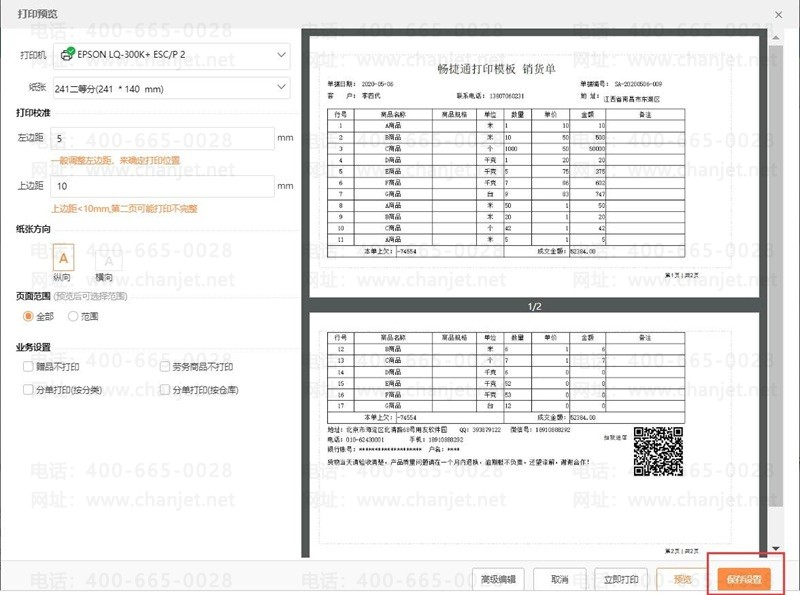800x595 pixels.
Task: Select the 全部 page range radio button
Action: [x=28, y=316]
